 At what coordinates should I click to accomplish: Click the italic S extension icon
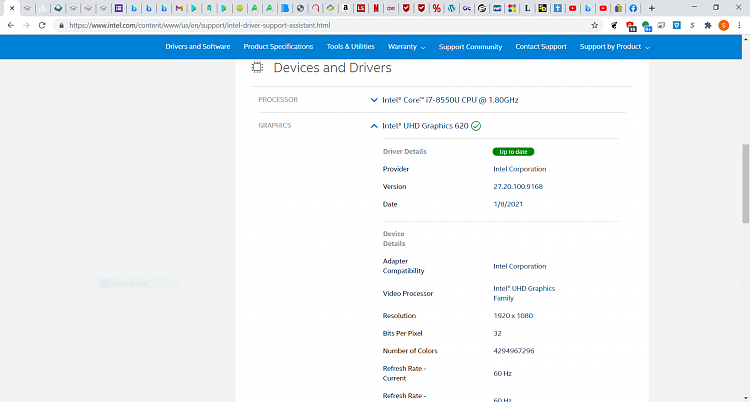692,25
